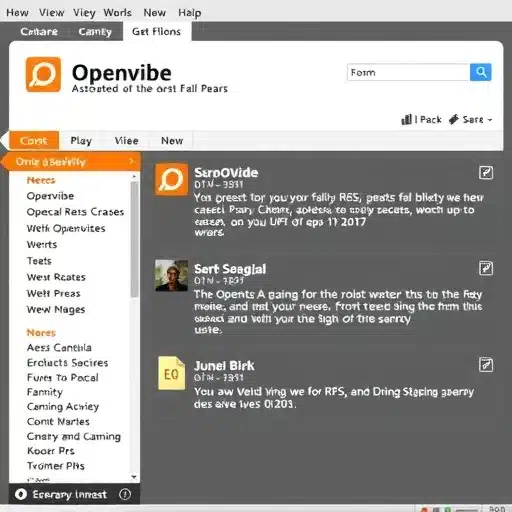Open the Hew menu
The height and width of the screenshot is (512, 512).
[17, 13]
